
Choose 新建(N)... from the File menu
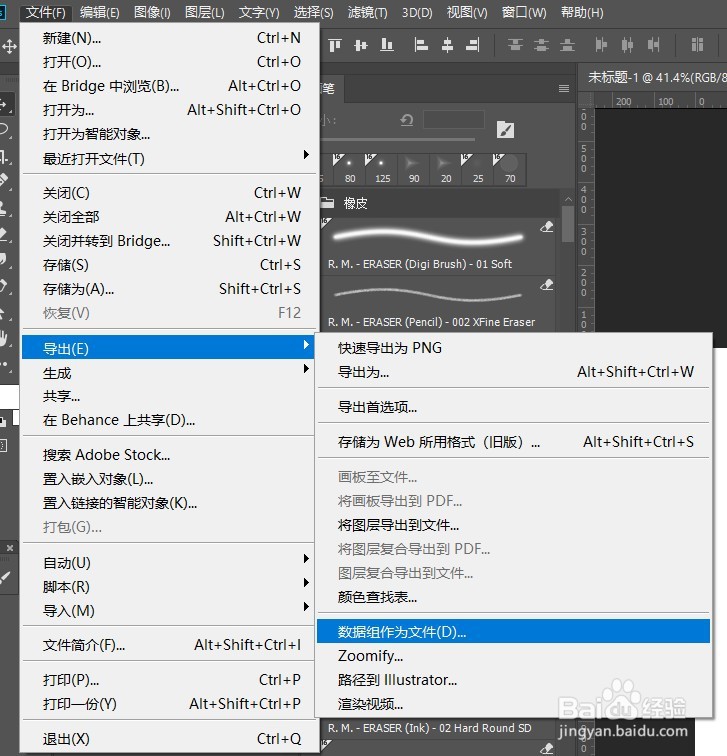[x=170, y=38]
